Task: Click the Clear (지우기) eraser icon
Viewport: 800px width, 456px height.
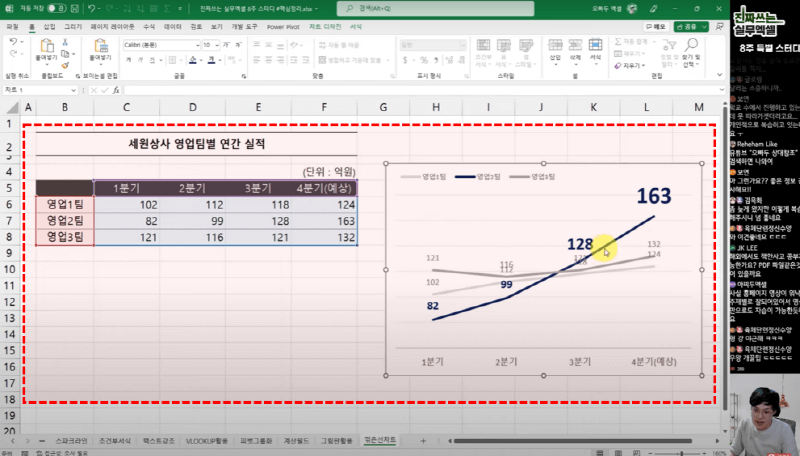Action: click(x=625, y=66)
